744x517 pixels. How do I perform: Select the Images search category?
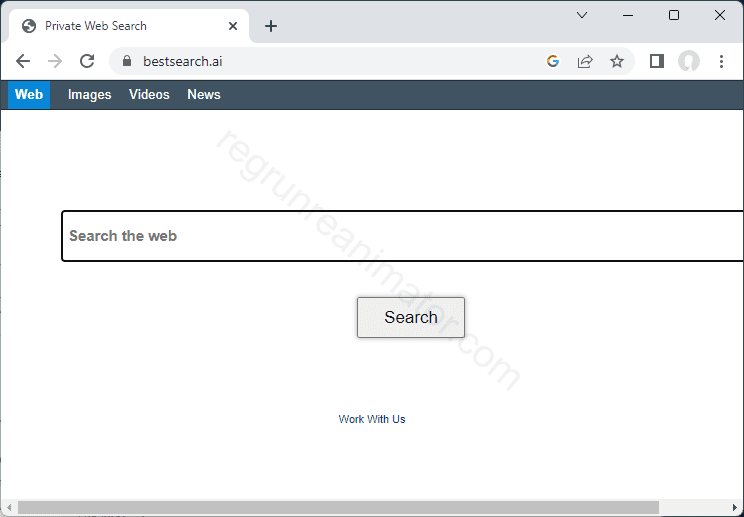pos(89,95)
